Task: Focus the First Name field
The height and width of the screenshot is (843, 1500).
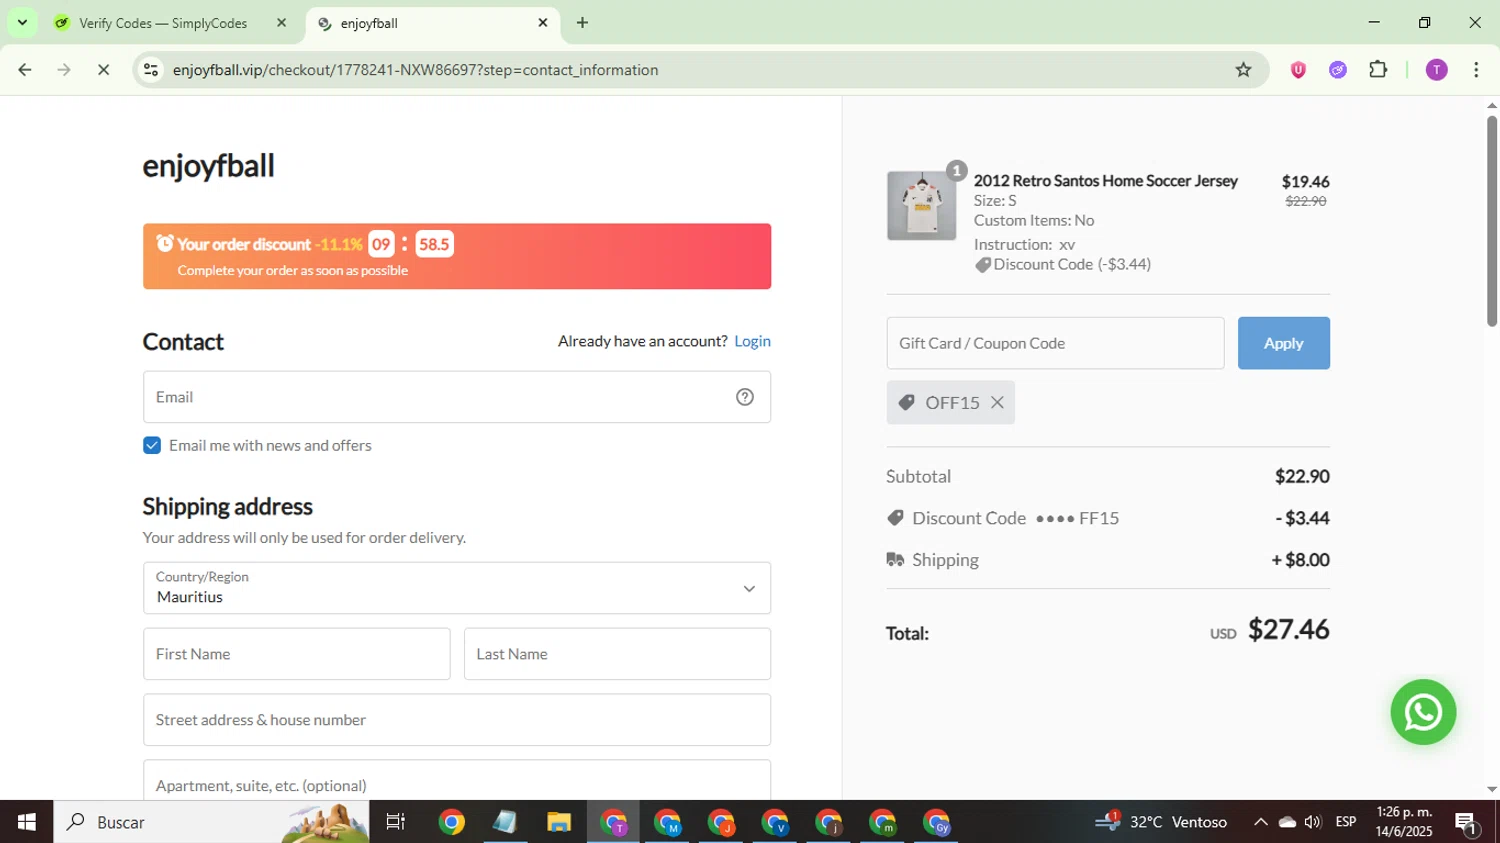Action: pyautogui.click(x=297, y=654)
